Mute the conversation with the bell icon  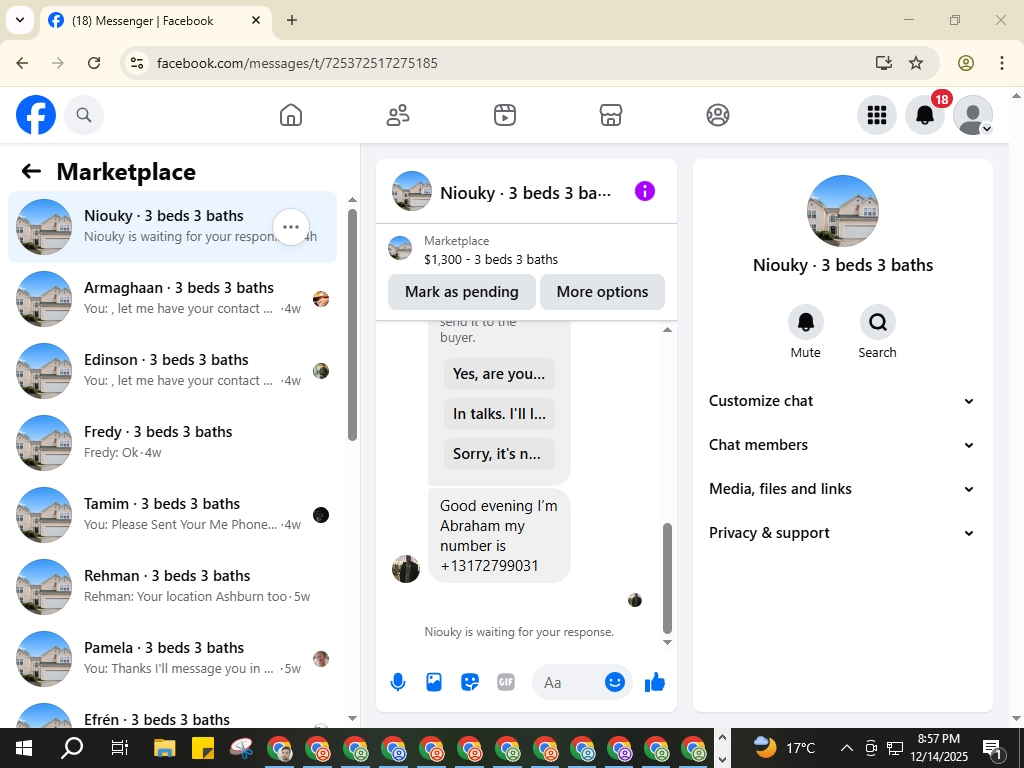806,322
